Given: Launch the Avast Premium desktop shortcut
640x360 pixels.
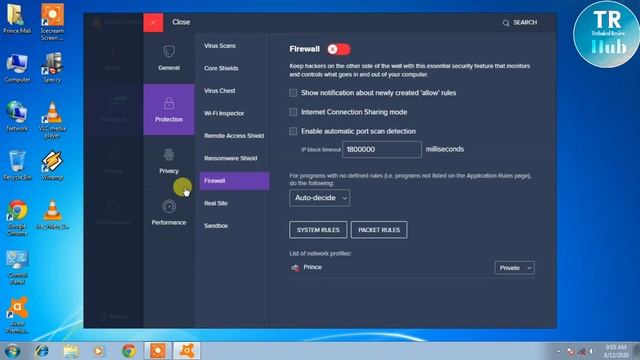Looking at the screenshot, I should click(x=17, y=316).
